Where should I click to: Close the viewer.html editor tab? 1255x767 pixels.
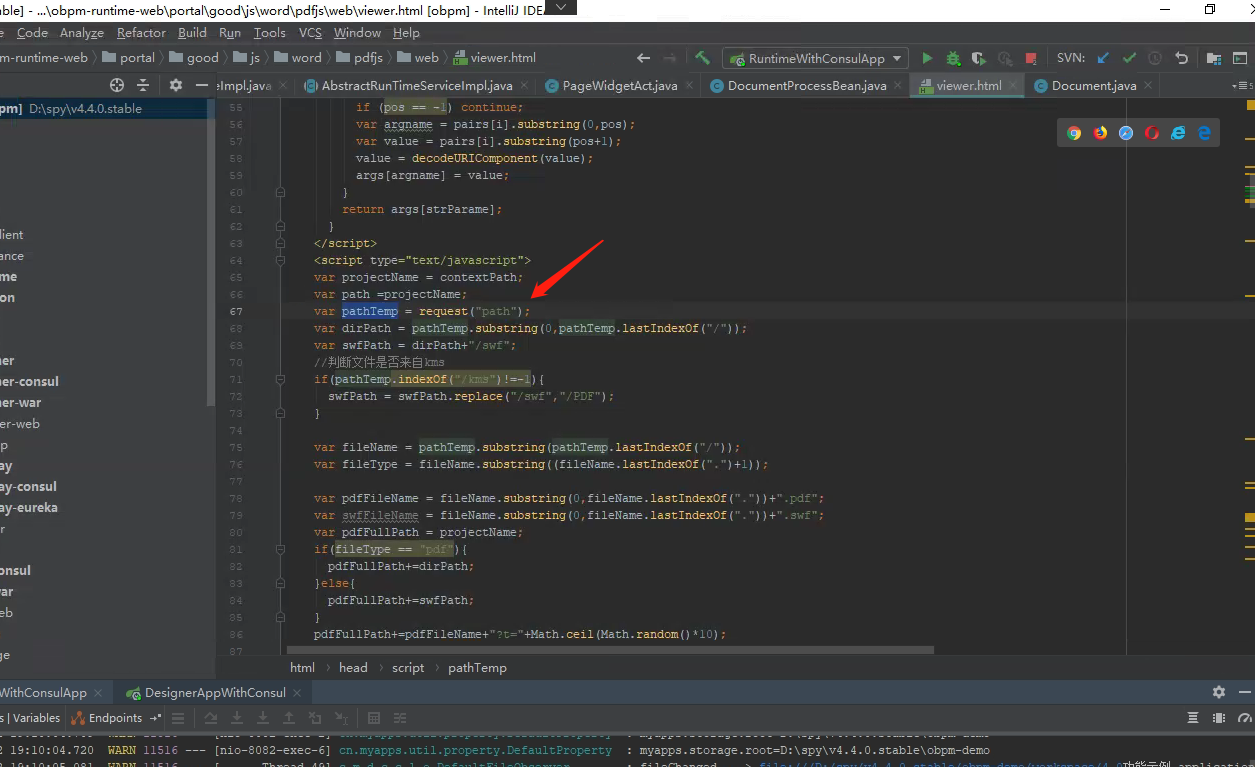coord(1011,86)
